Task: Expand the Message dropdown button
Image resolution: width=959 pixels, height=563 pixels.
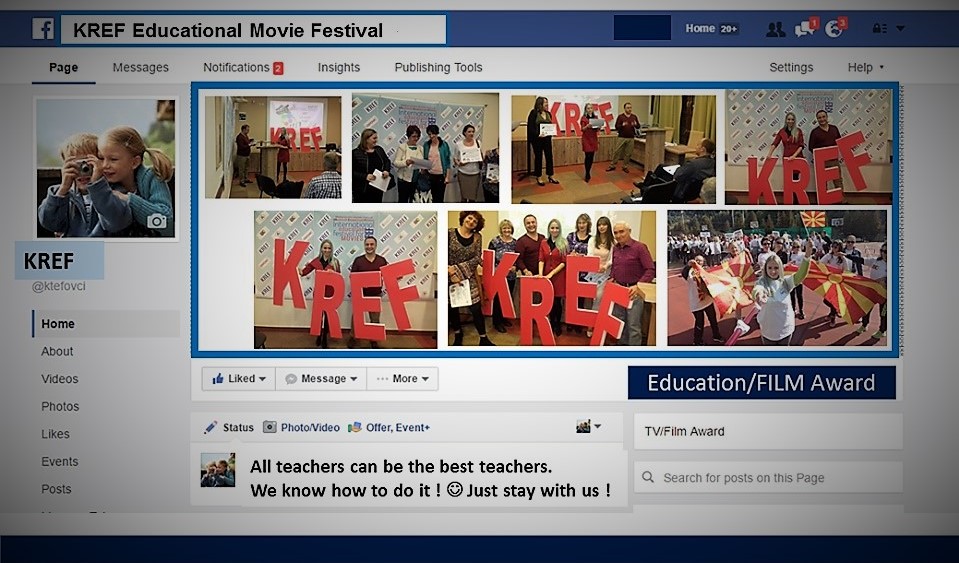Action: click(321, 379)
